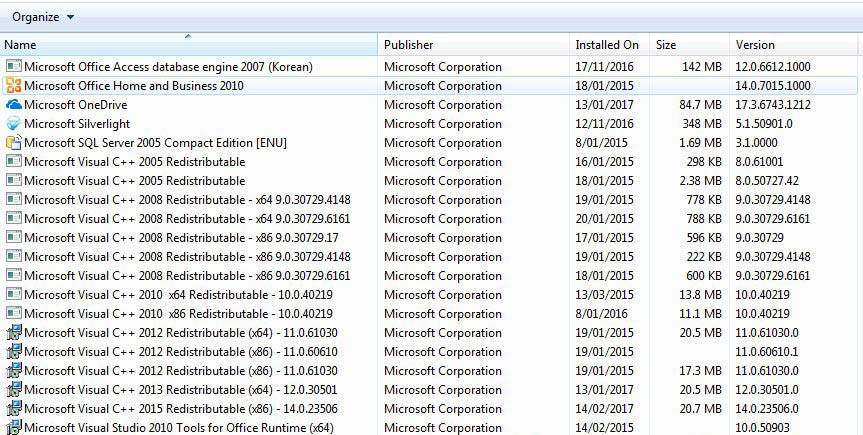Select Microsoft Office Home and Business 2010
Screen dimensions: 863x435
(134, 86)
